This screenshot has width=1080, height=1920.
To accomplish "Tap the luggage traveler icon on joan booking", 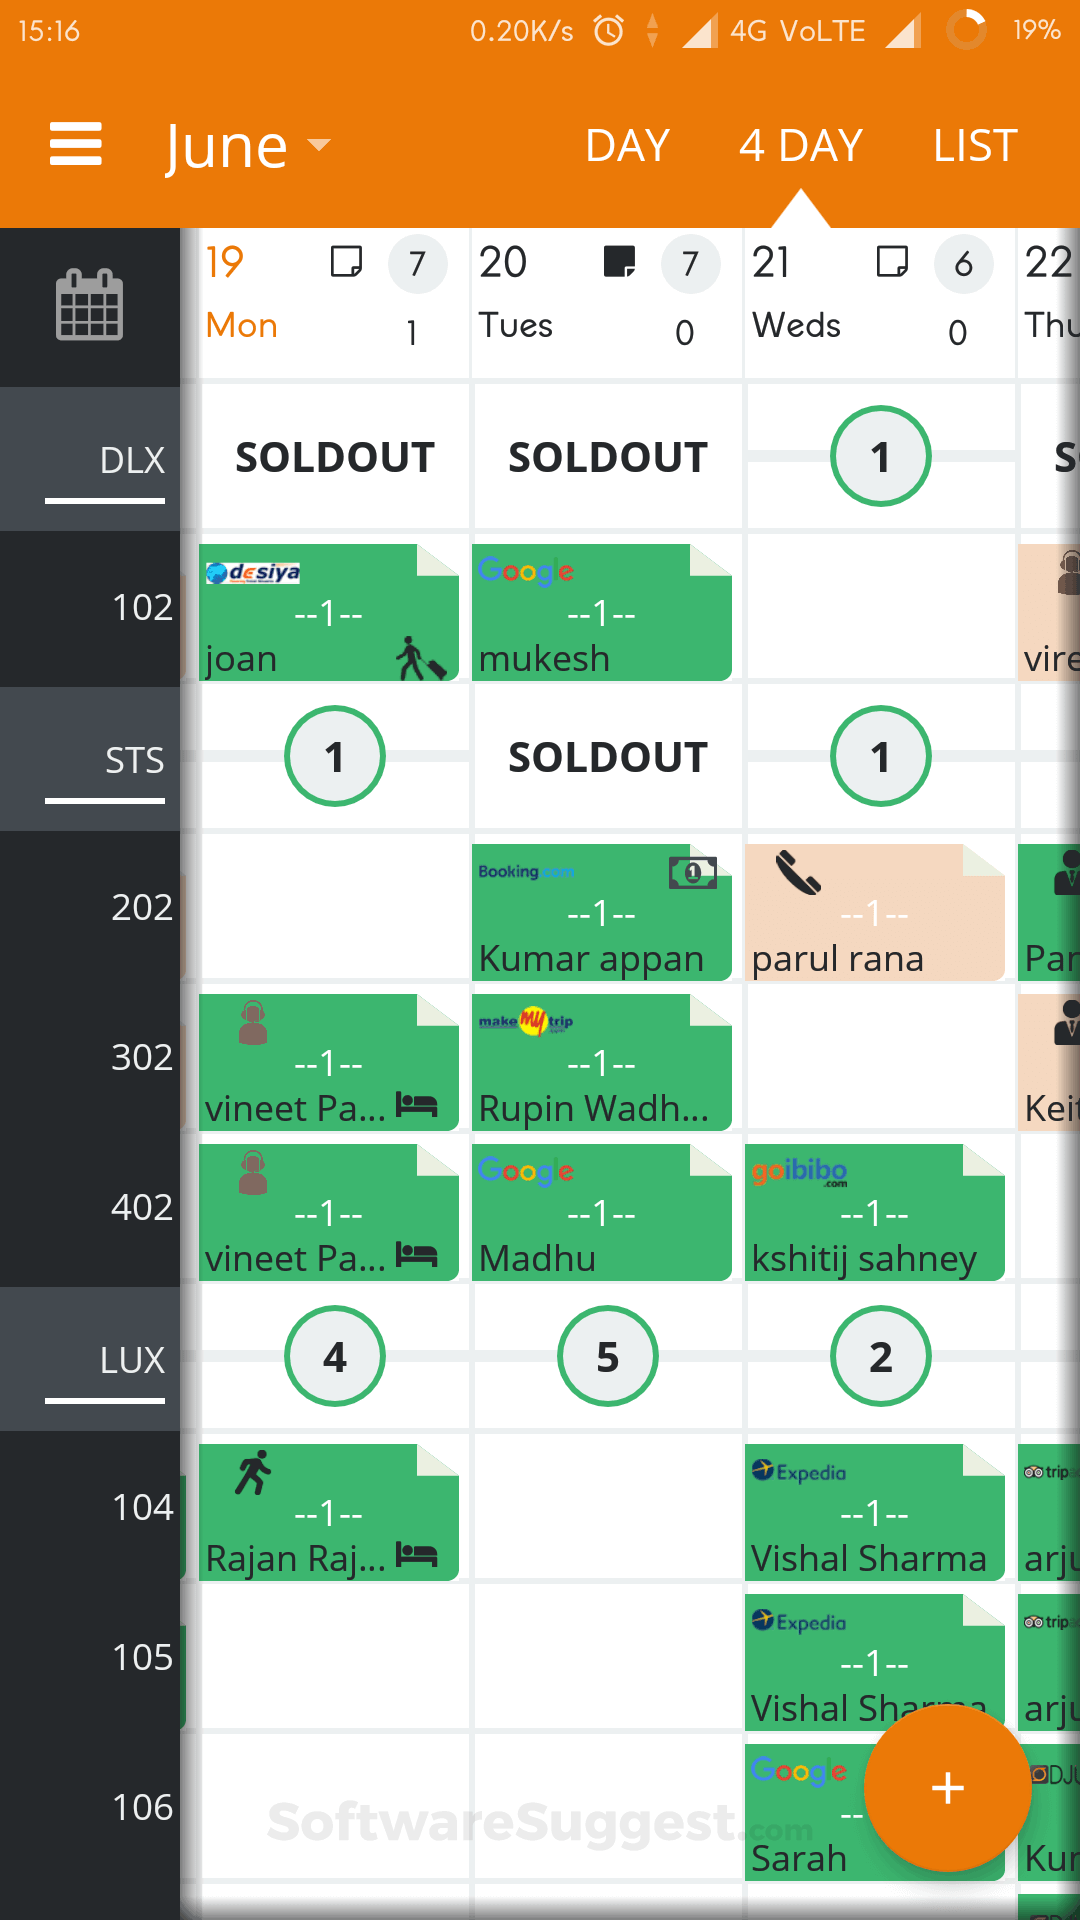I will tap(420, 658).
